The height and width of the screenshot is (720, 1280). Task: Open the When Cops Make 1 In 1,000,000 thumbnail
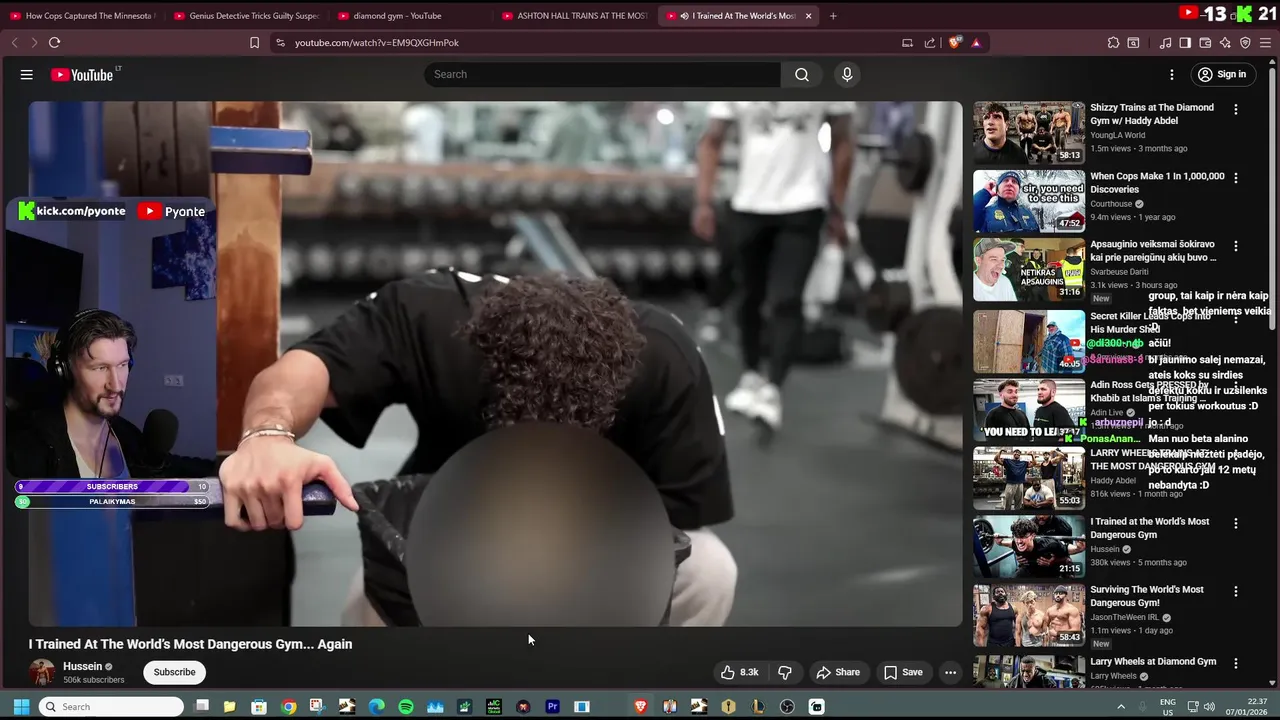coord(1029,200)
